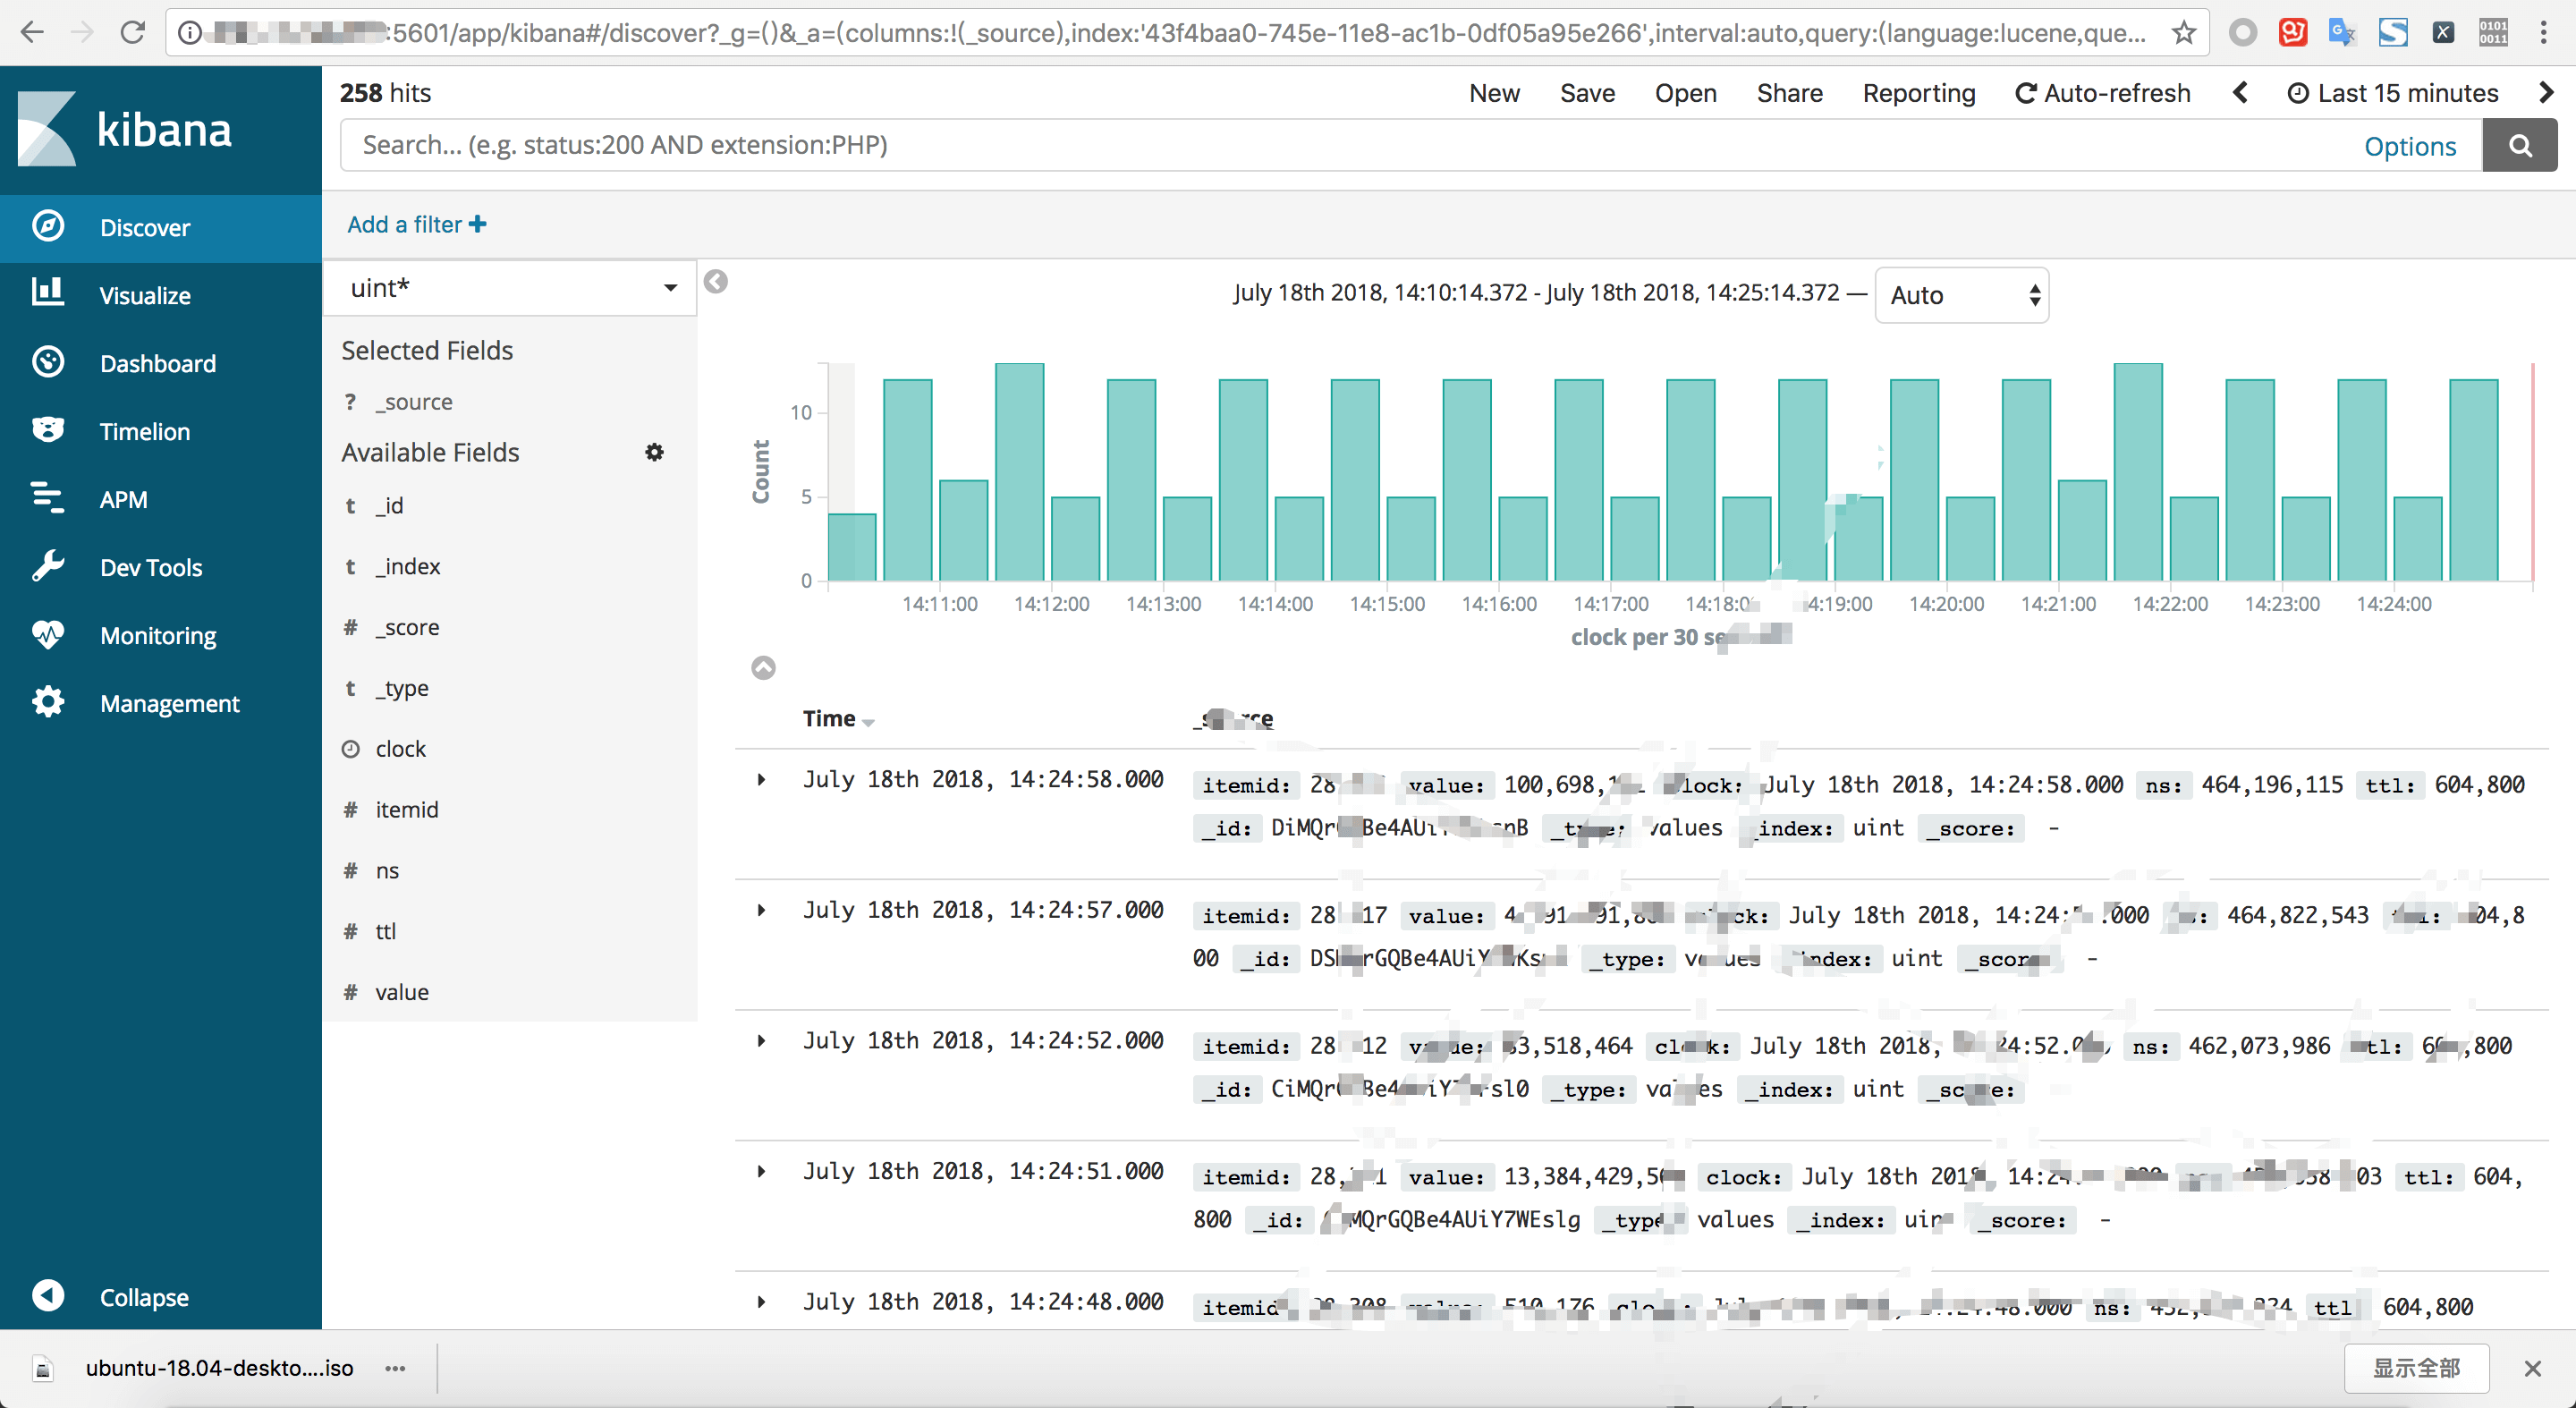The image size is (2576, 1408).
Task: Open the Dashboard gauge icon
Action: point(47,362)
